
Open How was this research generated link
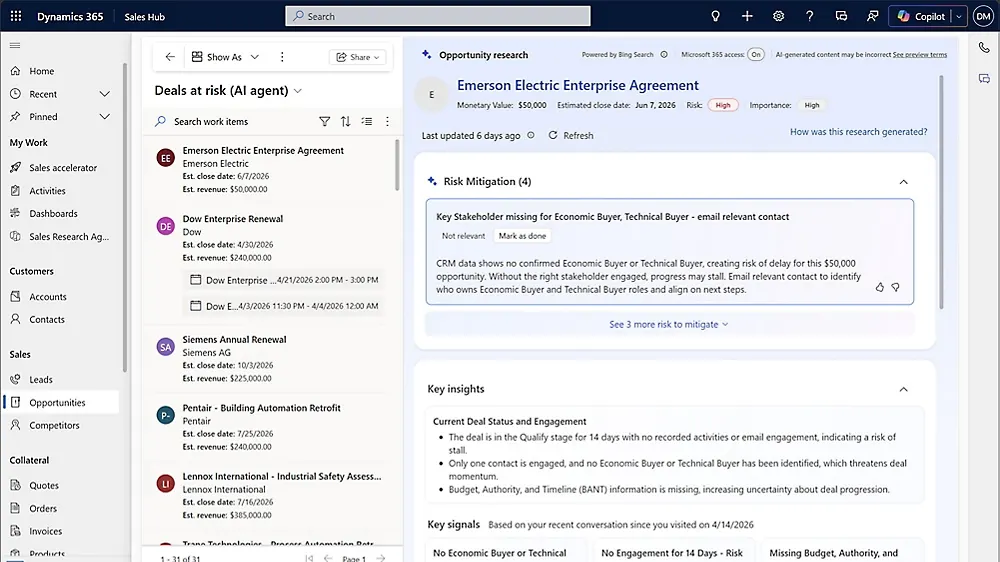[858, 131]
